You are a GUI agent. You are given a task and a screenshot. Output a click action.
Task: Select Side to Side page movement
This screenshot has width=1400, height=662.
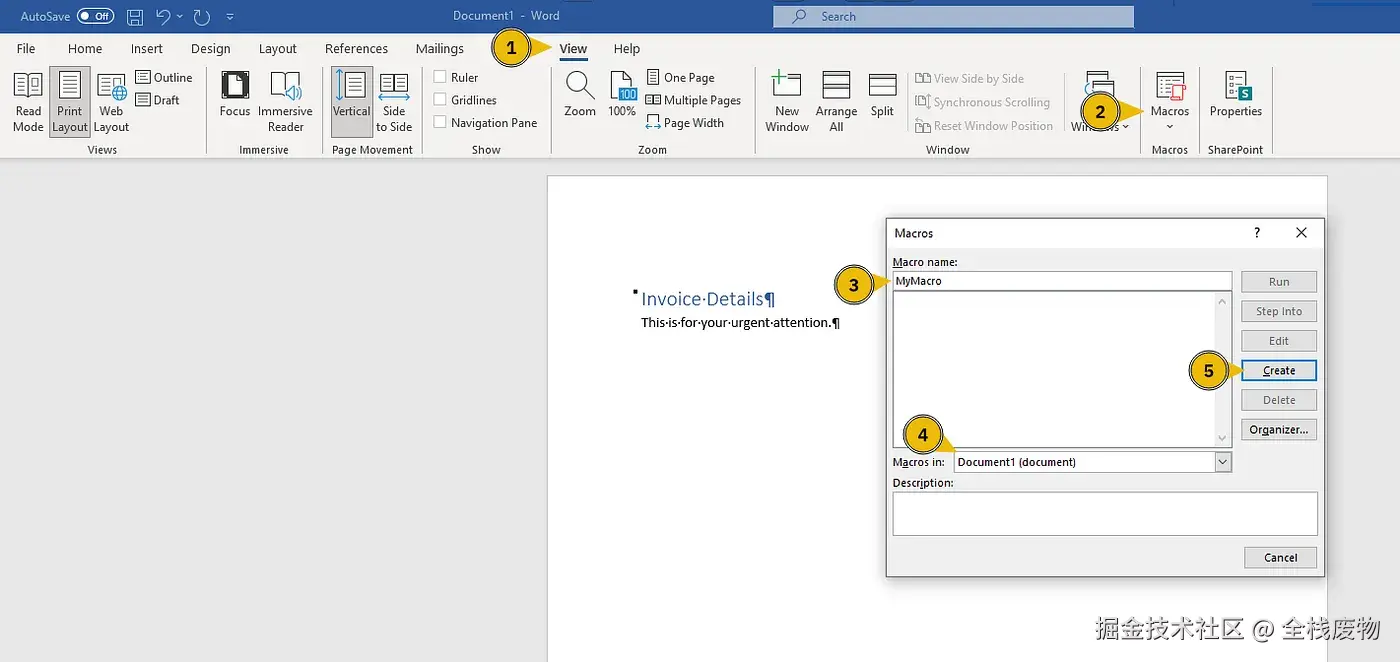tap(394, 101)
